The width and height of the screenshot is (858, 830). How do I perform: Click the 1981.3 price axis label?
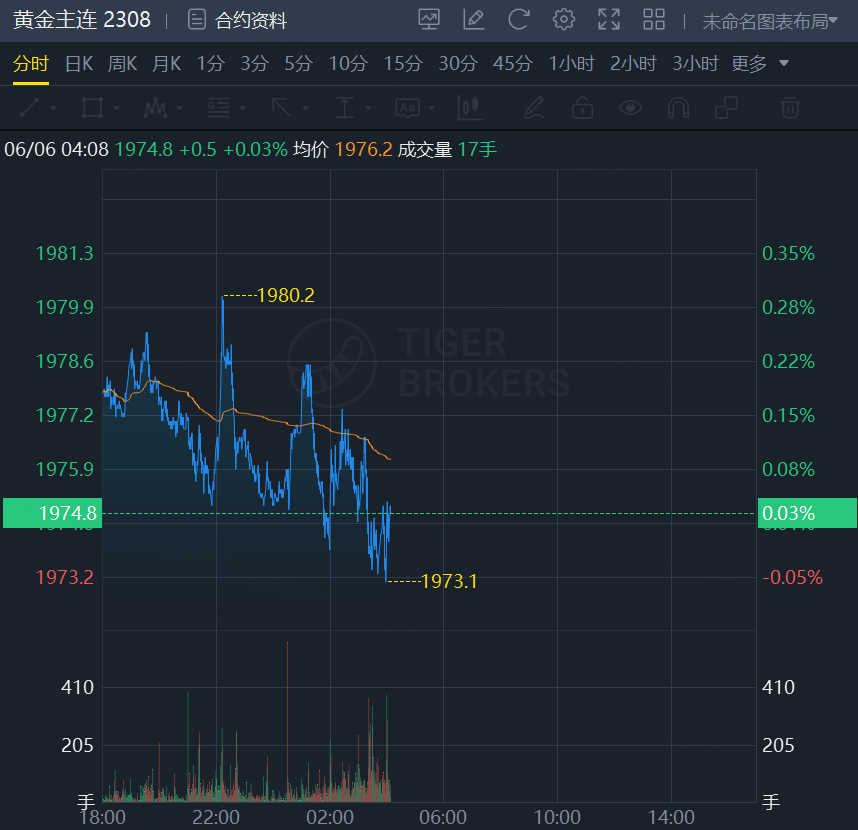pyautogui.click(x=65, y=253)
